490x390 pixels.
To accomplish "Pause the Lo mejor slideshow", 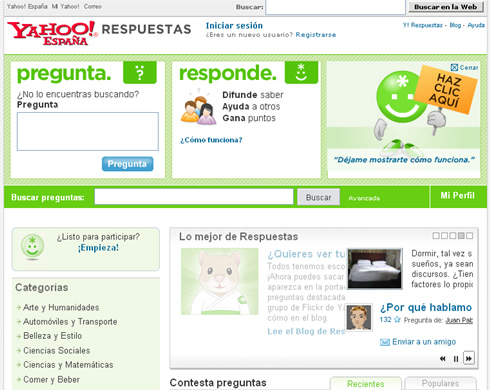I will [456, 359].
